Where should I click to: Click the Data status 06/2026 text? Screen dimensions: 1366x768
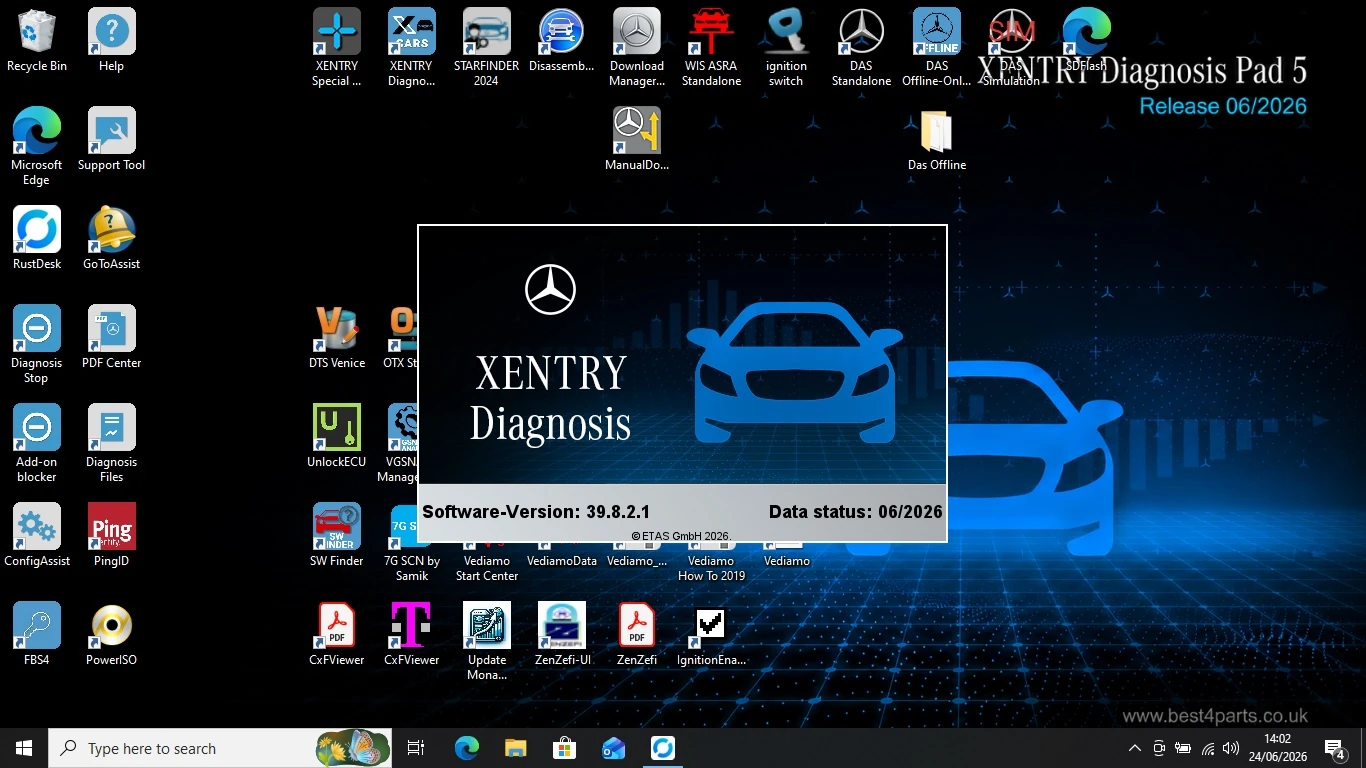[855, 511]
